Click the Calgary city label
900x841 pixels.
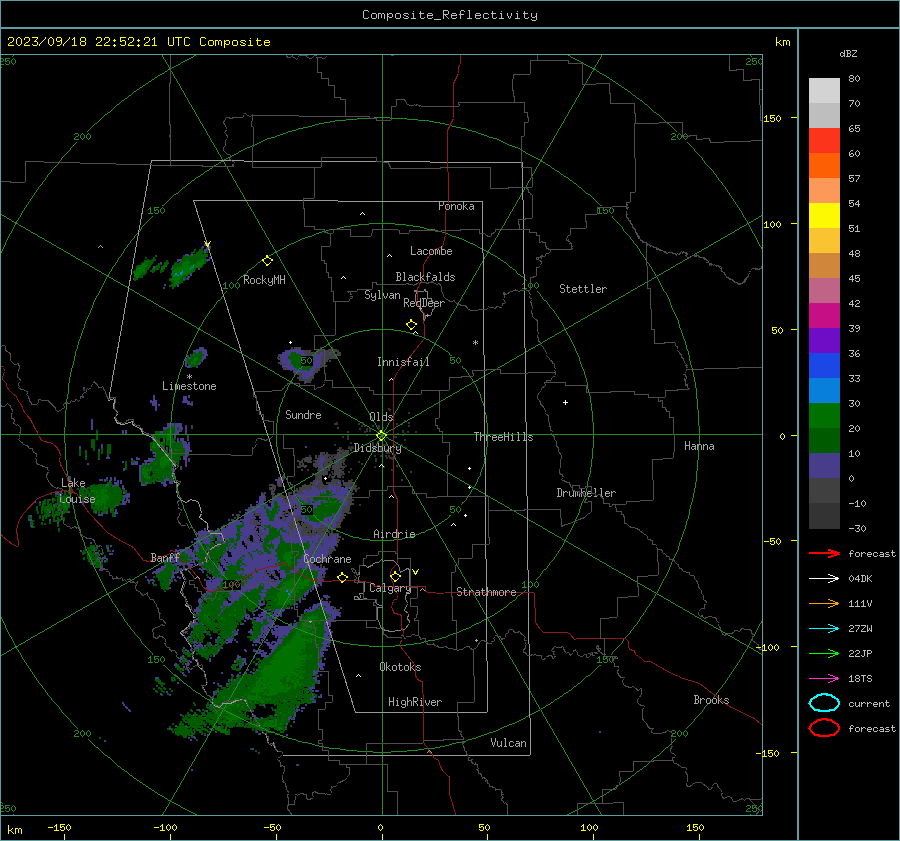(x=390, y=588)
